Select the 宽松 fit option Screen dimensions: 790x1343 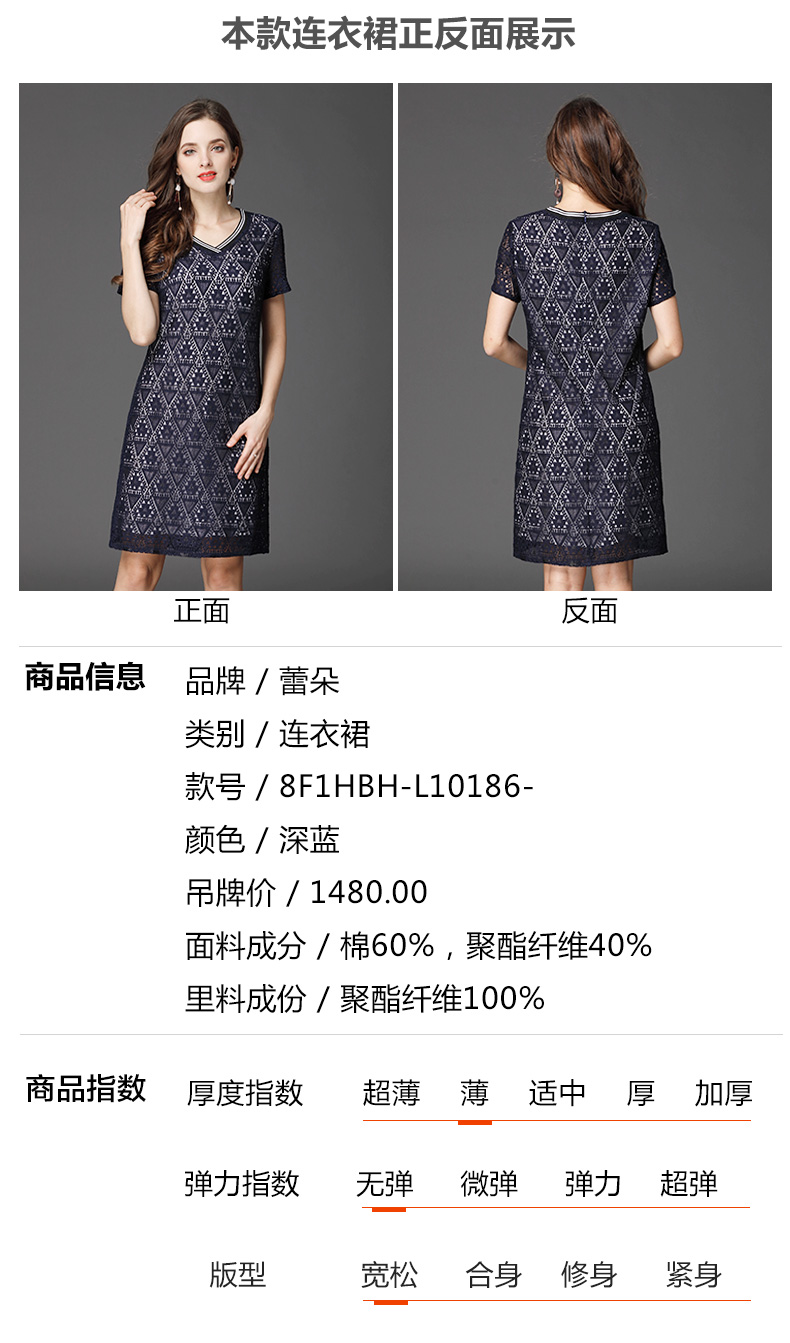pos(389,1275)
